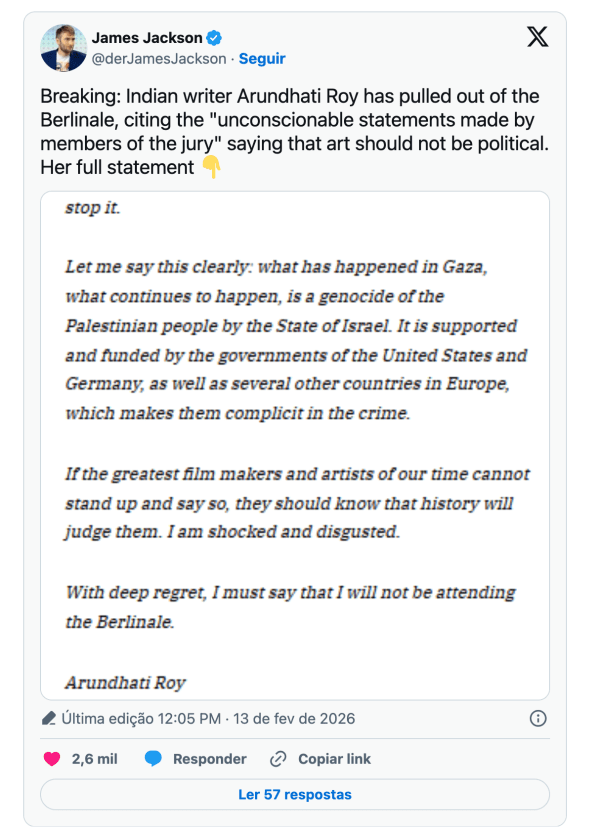The height and width of the screenshot is (829, 600).
Task: Open Arundhati Roy's statement image
Action: pos(295,445)
